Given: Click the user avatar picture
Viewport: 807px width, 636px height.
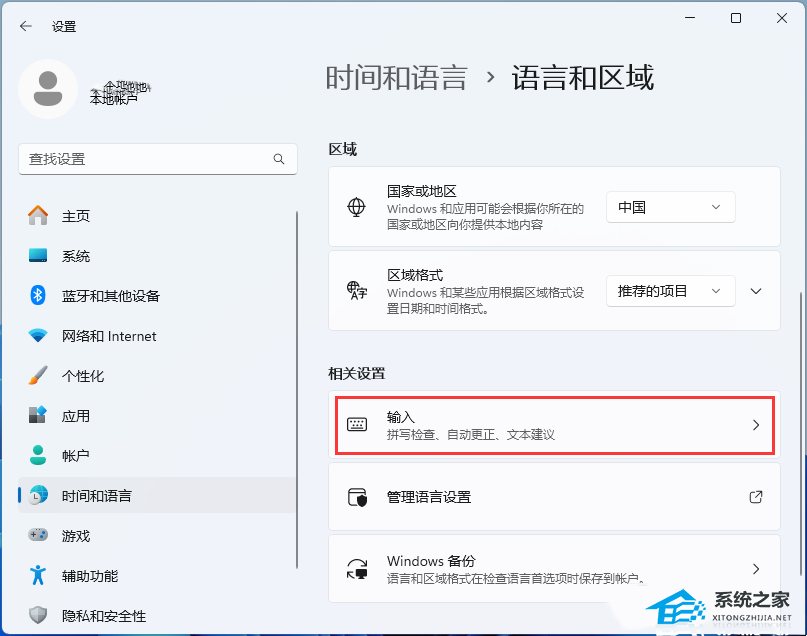Looking at the screenshot, I should (x=48, y=89).
